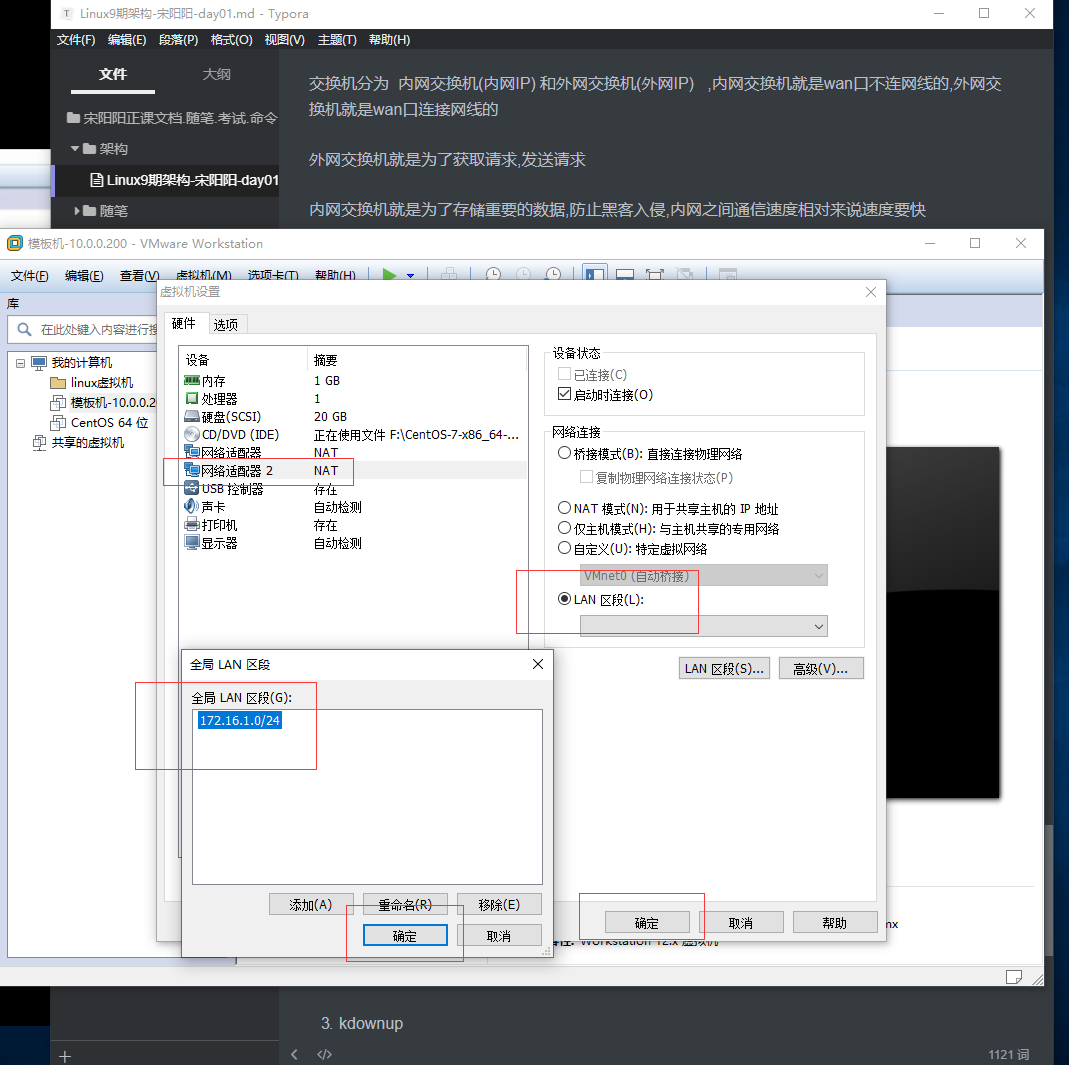
Task: Collapse 我的计算机 tree node
Action: tap(20, 363)
